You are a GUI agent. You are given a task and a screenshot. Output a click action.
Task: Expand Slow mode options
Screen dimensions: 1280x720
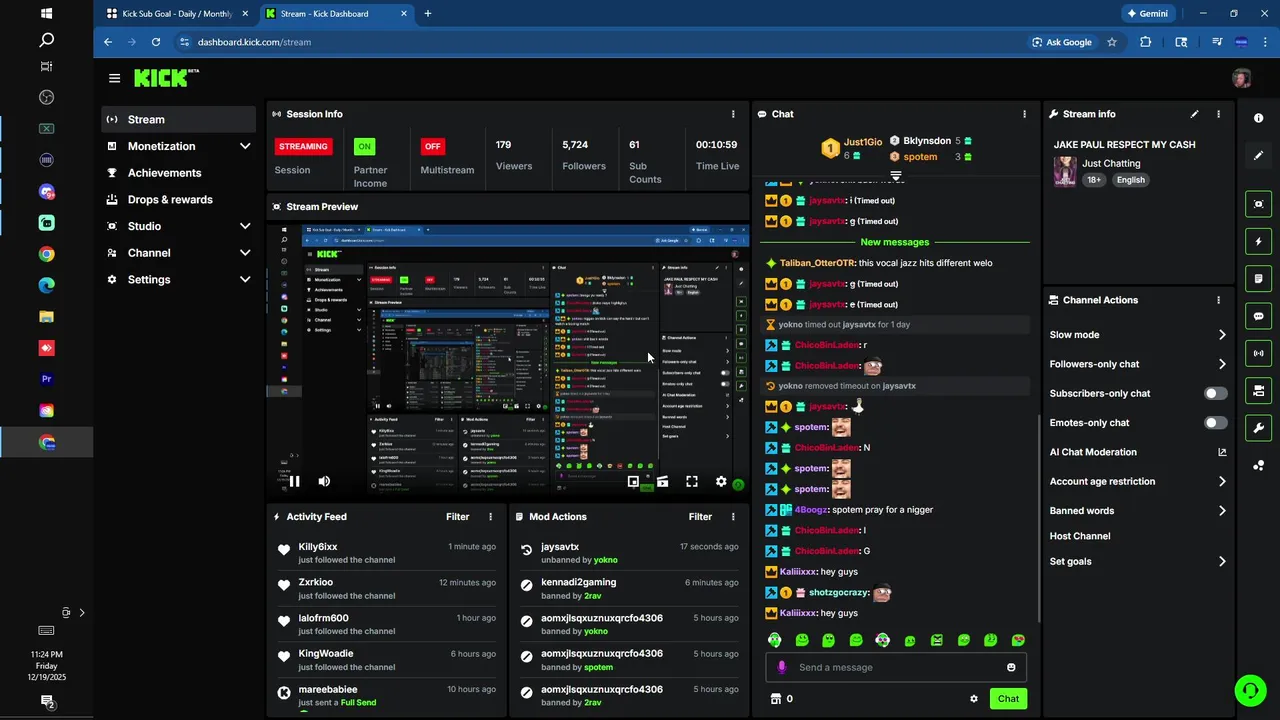tap(1222, 335)
